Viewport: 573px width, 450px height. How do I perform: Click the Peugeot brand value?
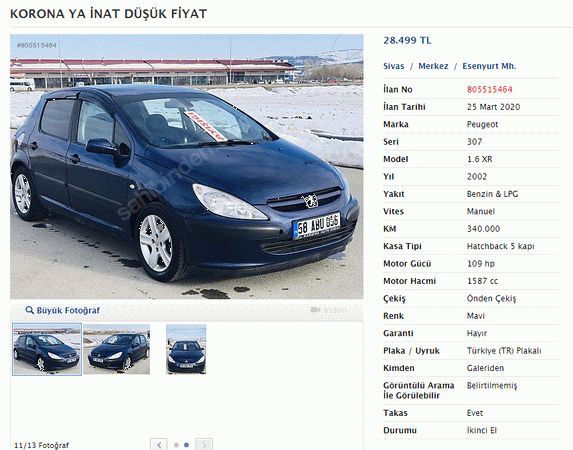click(482, 124)
